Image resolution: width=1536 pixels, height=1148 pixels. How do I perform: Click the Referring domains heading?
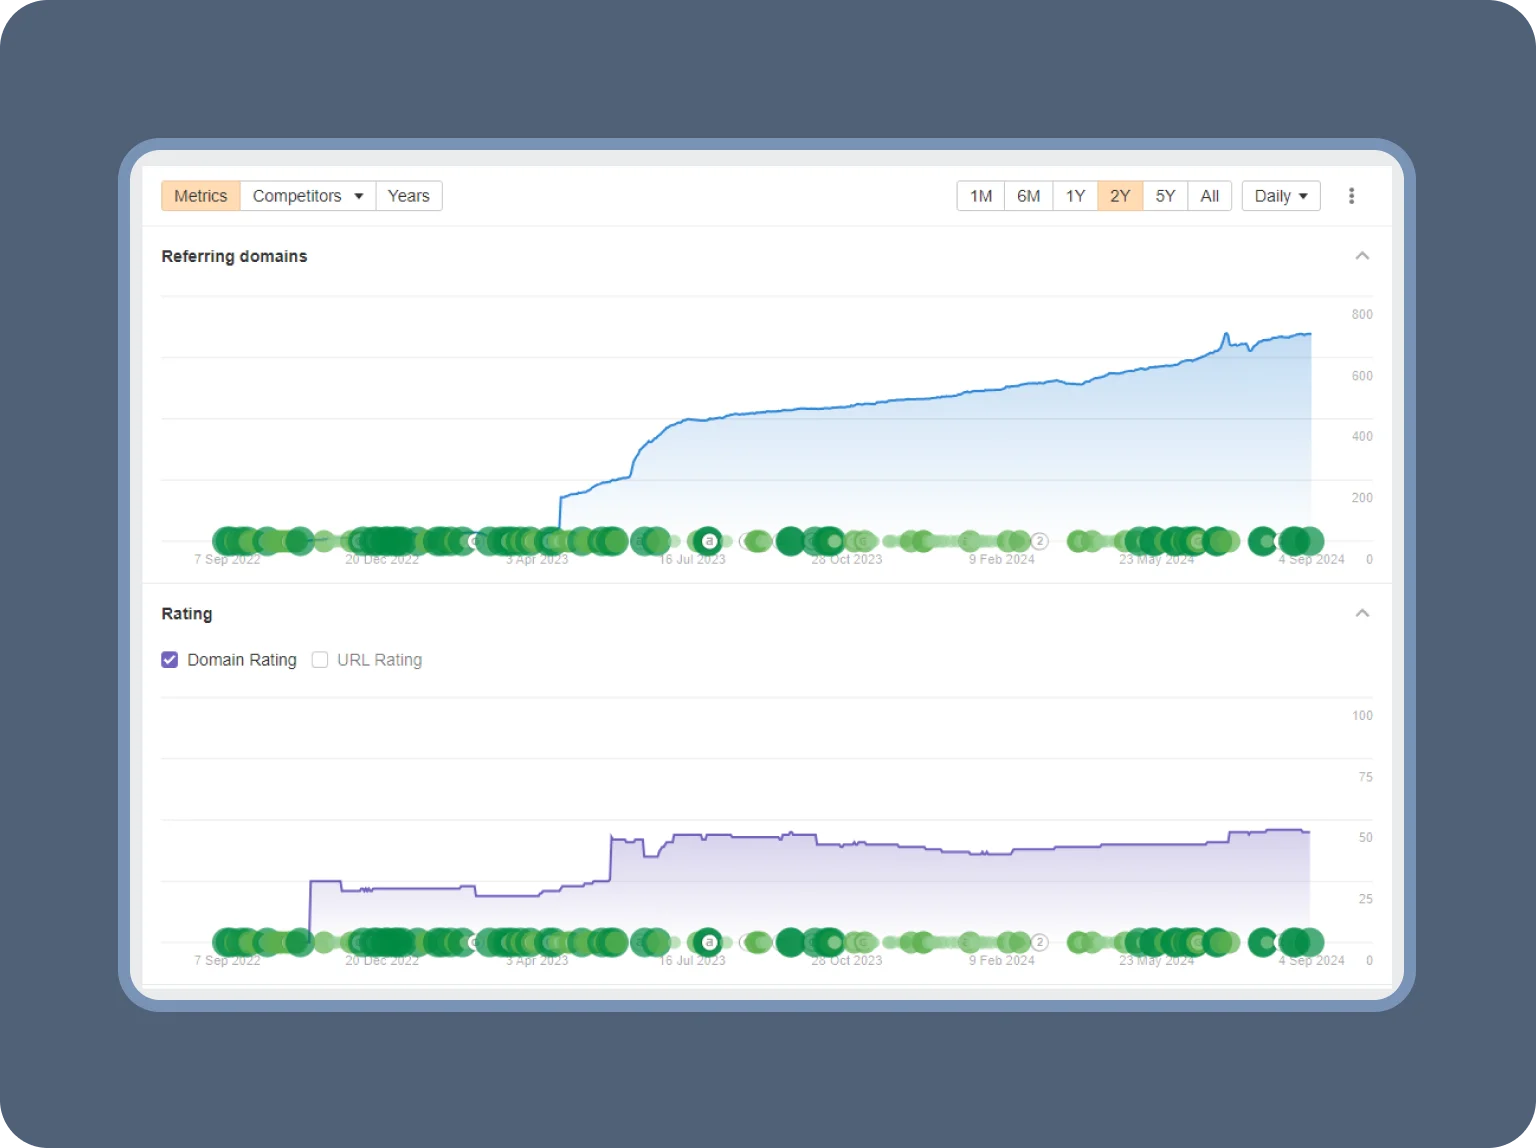234,256
